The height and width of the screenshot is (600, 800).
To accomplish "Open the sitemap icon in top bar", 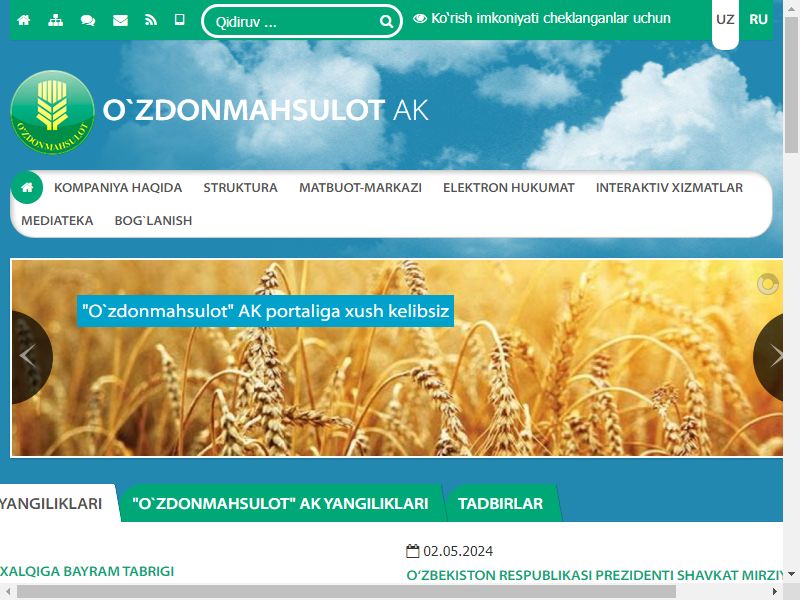I will pos(55,20).
